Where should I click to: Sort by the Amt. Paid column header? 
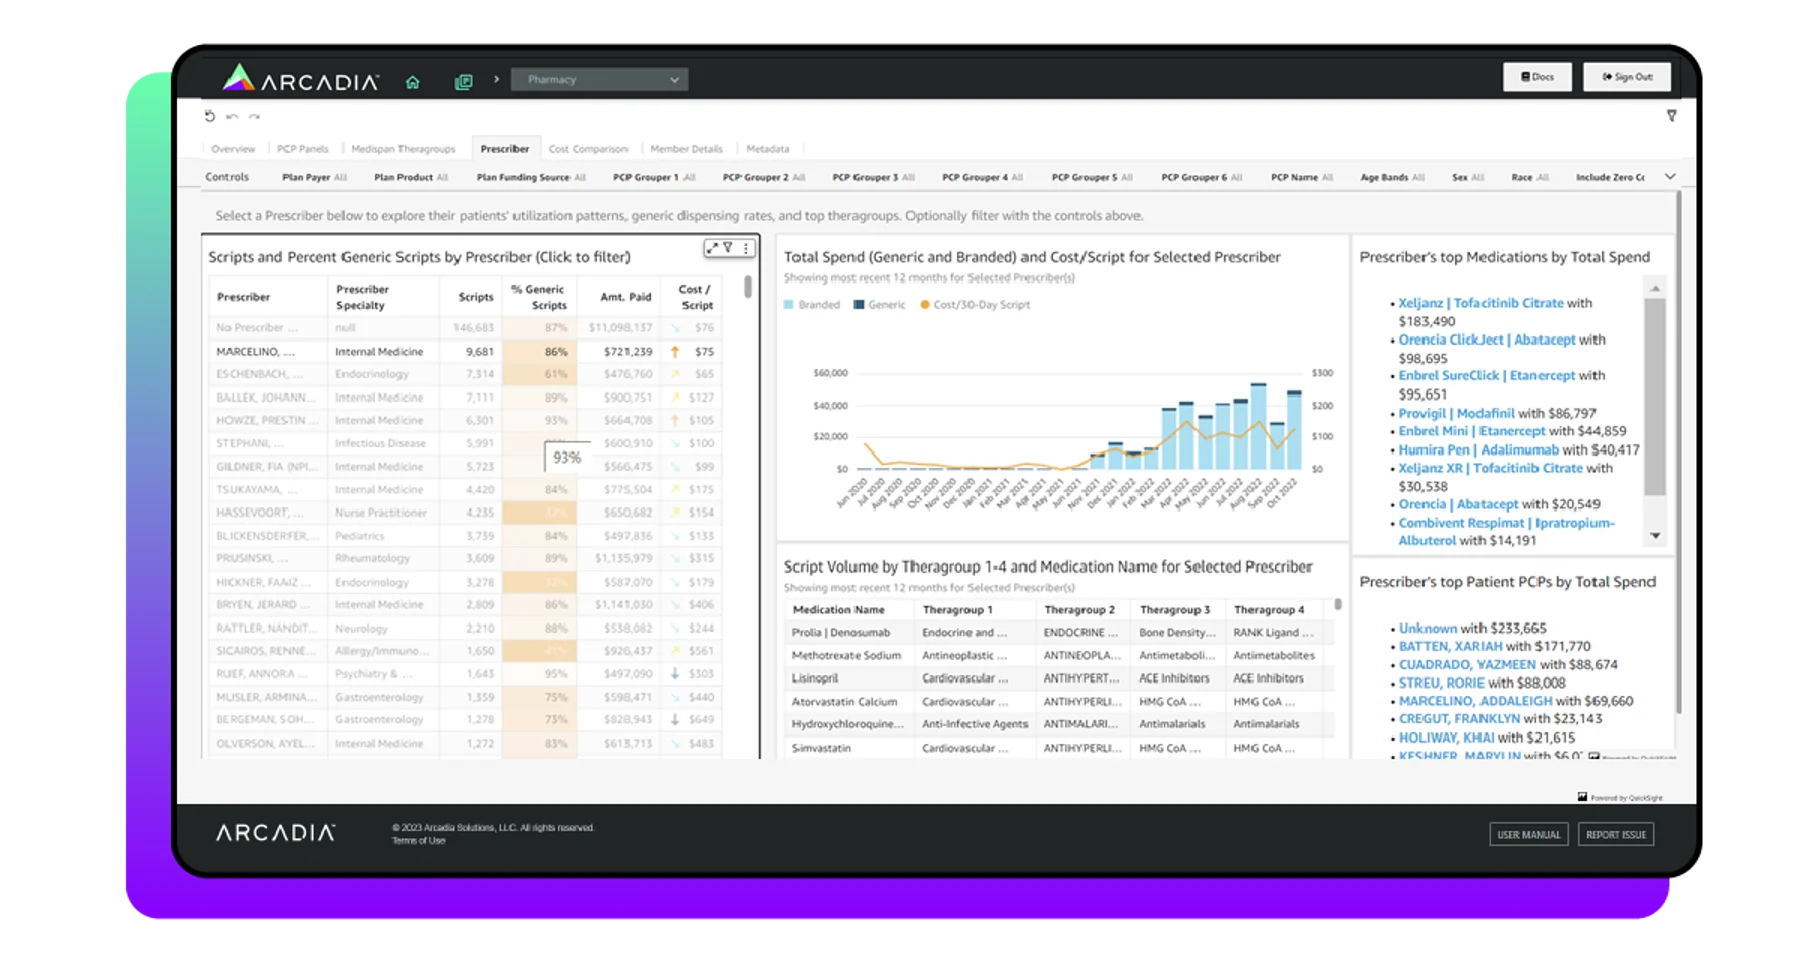[626, 297]
